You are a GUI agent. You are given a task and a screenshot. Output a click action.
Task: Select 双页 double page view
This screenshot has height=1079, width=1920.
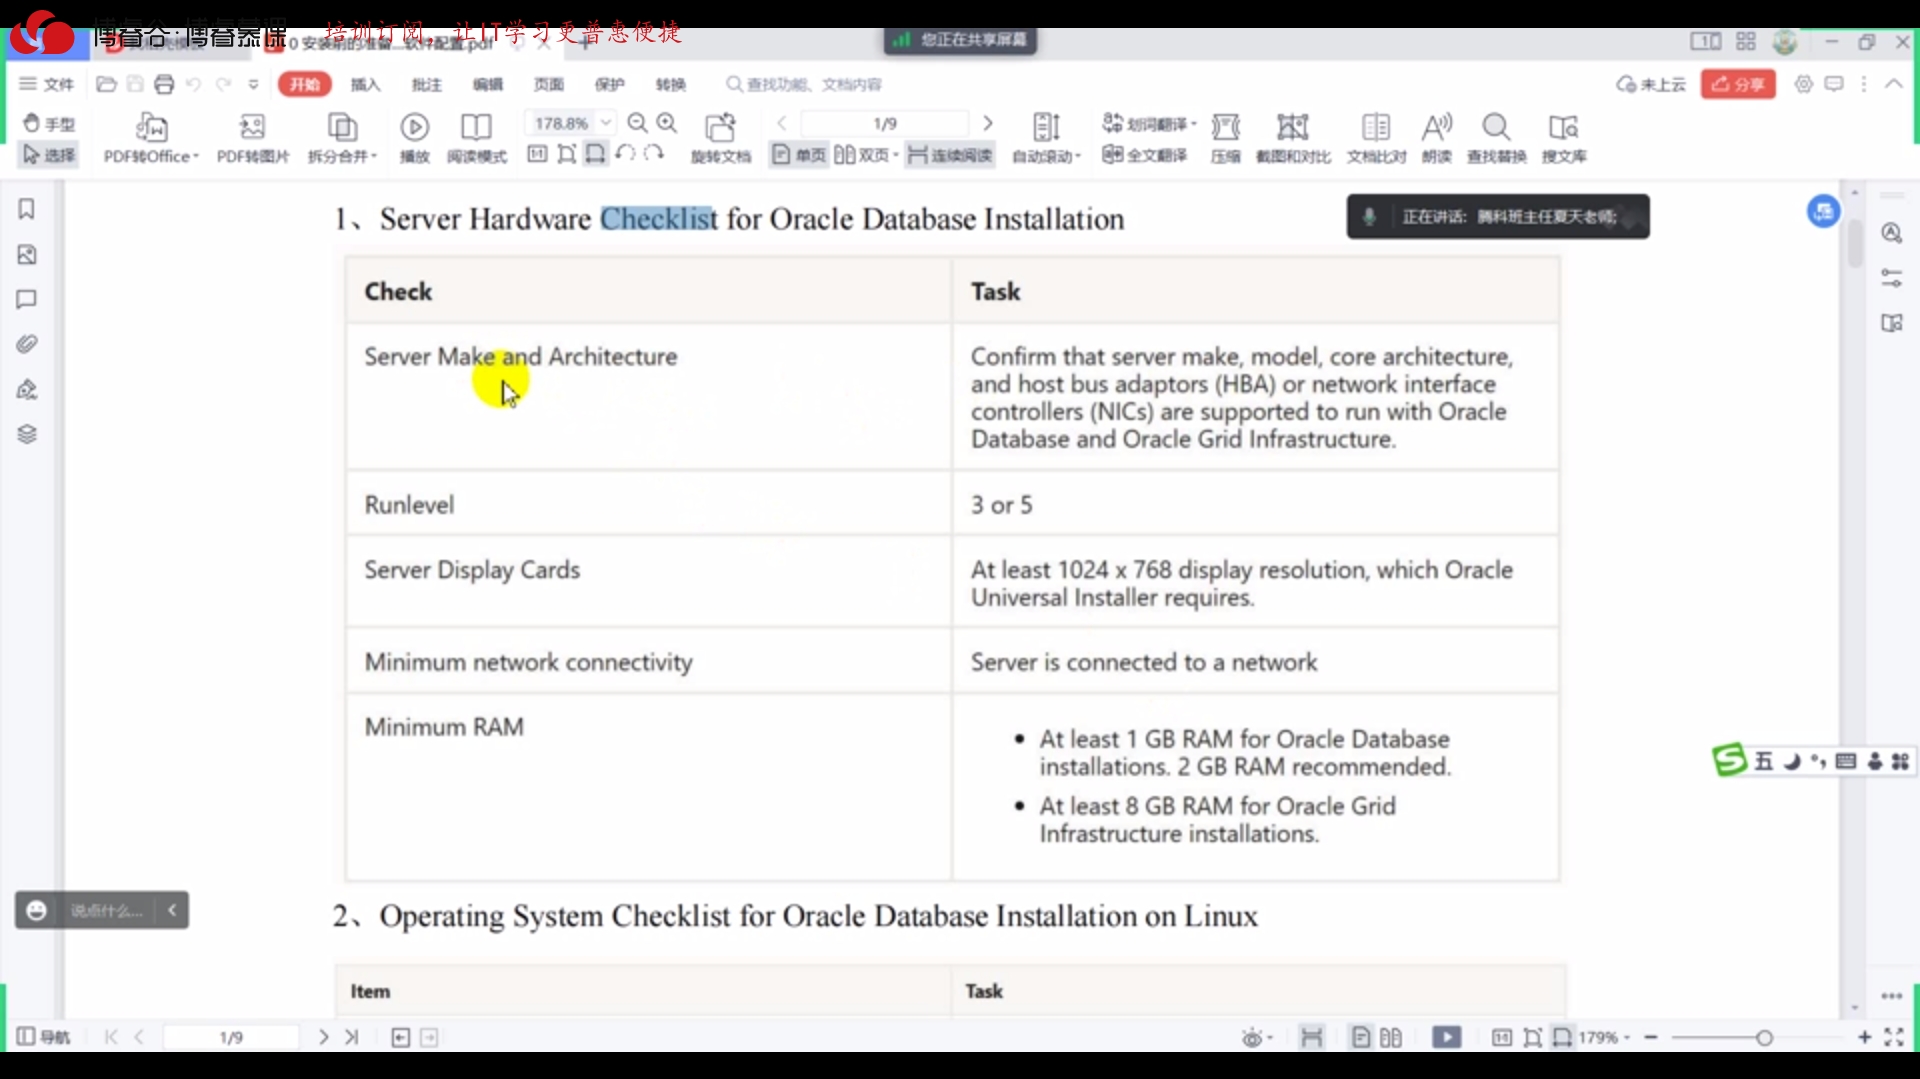[861, 155]
